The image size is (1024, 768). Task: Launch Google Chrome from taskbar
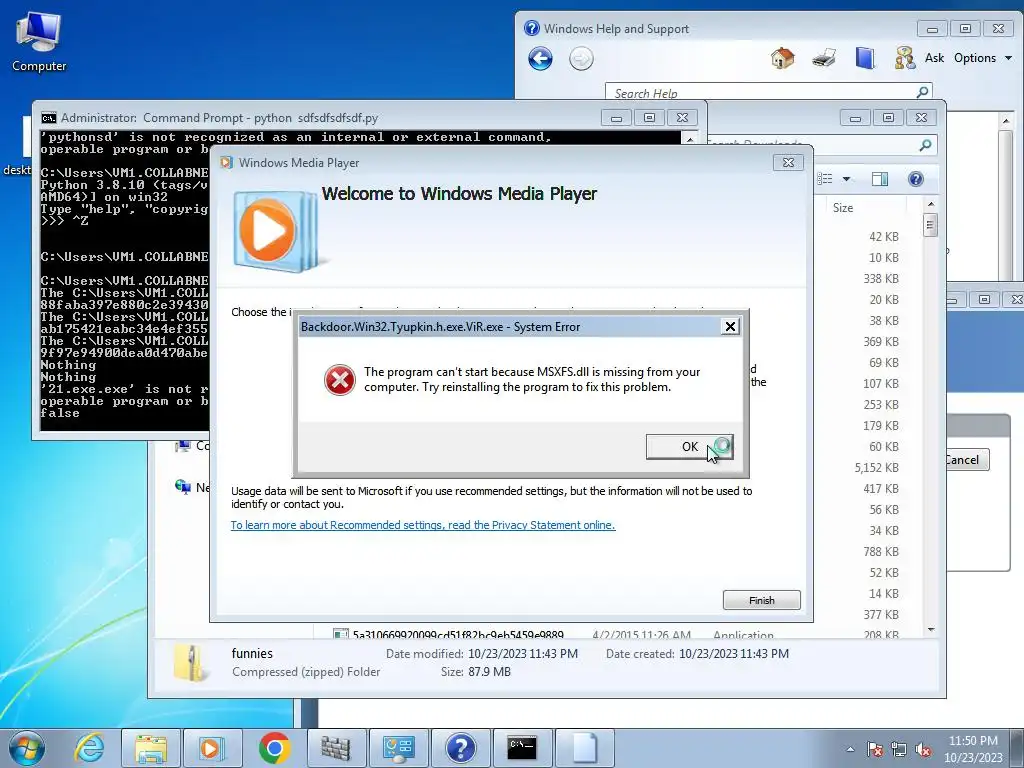coord(274,748)
